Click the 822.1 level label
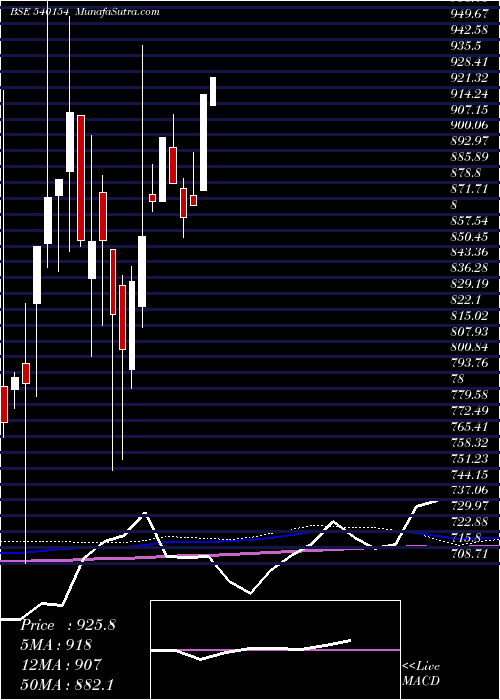The height and width of the screenshot is (700, 500). (466, 300)
